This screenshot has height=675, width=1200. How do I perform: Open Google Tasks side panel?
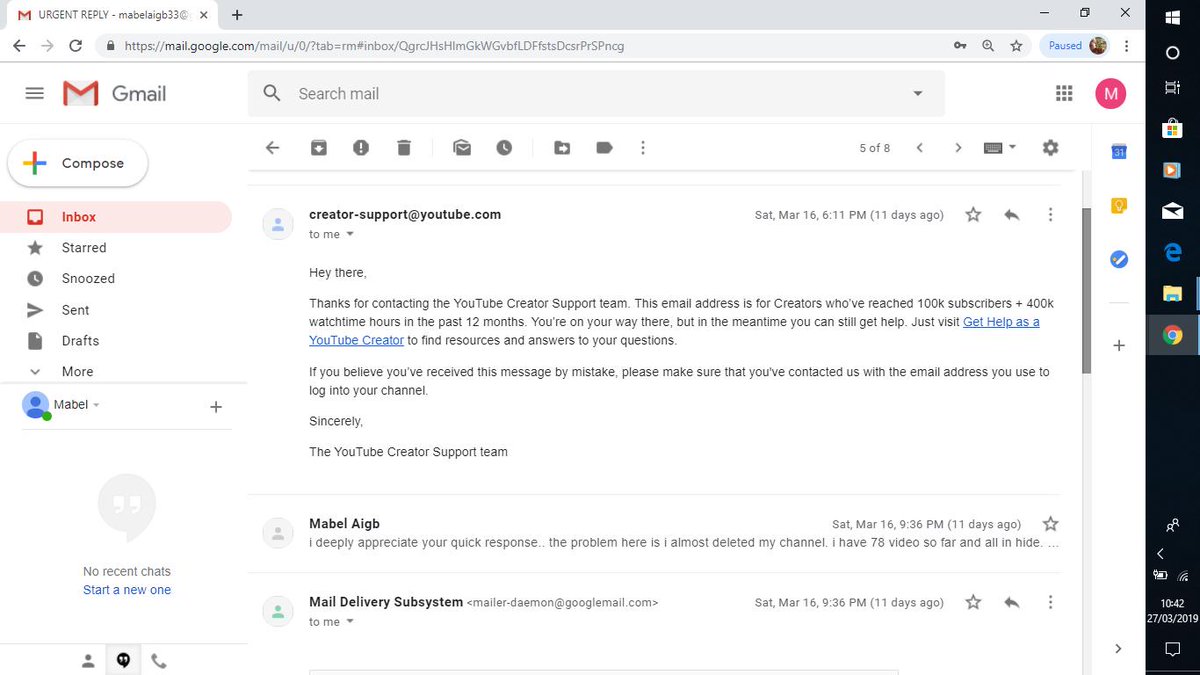point(1119,259)
